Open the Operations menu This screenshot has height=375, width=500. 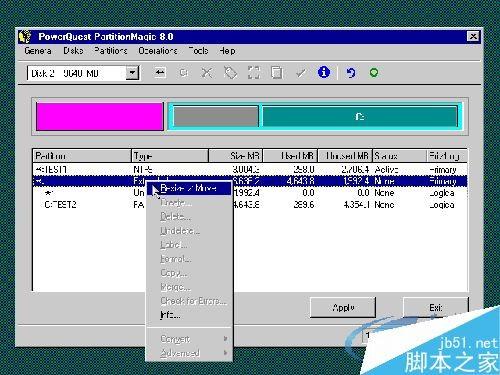pyautogui.click(x=158, y=51)
